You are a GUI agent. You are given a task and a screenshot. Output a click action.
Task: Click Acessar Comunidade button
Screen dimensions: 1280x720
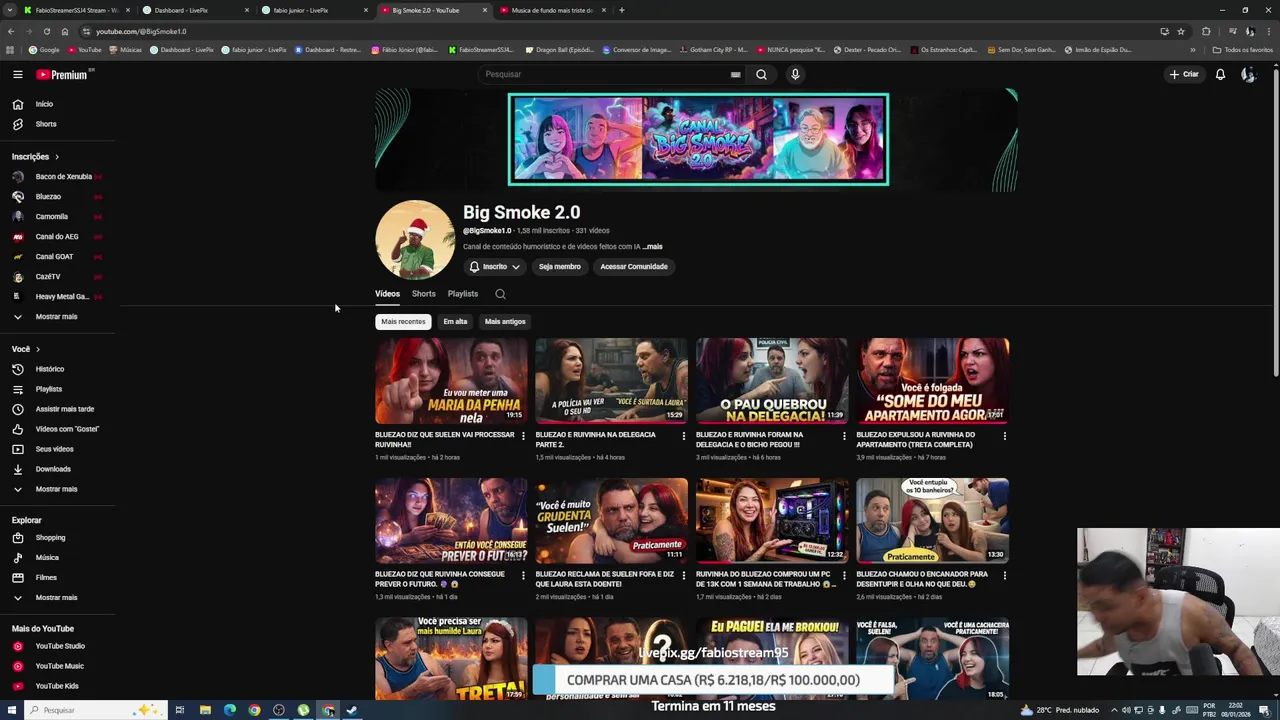click(x=634, y=267)
